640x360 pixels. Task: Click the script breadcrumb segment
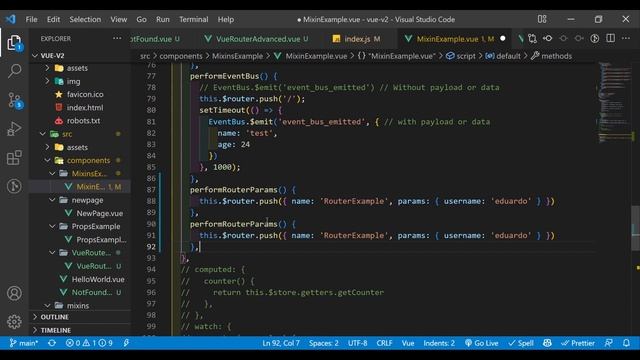coord(461,56)
